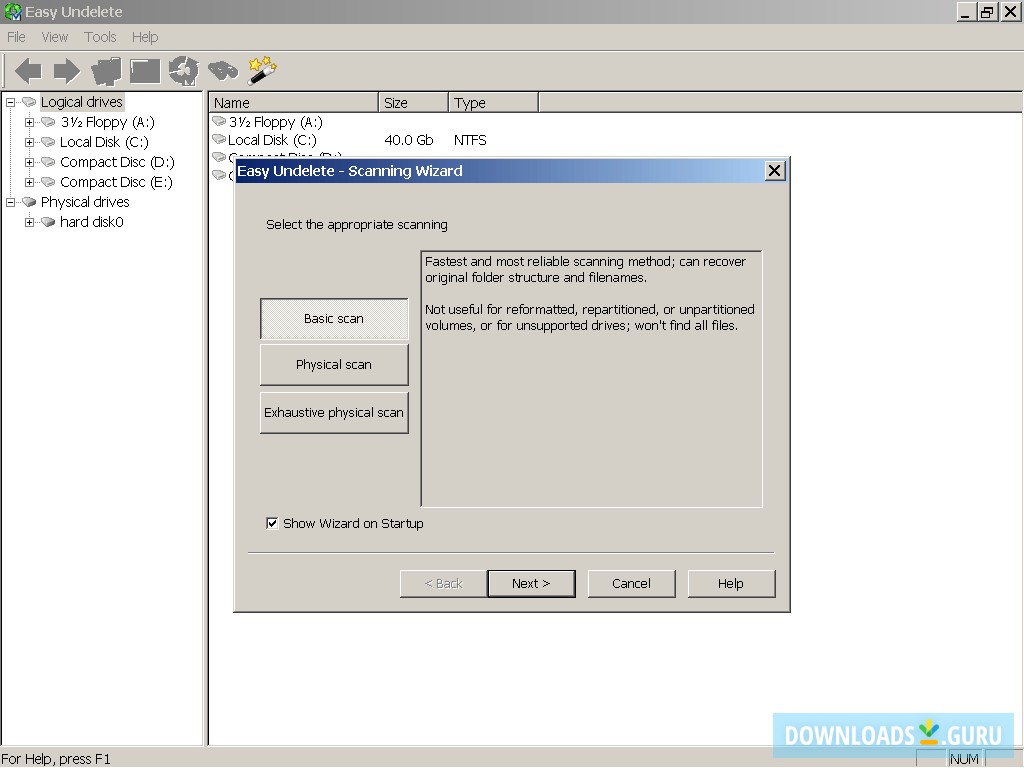Select the hard disk0 drive icon
The image size is (1024, 768).
(x=48, y=222)
